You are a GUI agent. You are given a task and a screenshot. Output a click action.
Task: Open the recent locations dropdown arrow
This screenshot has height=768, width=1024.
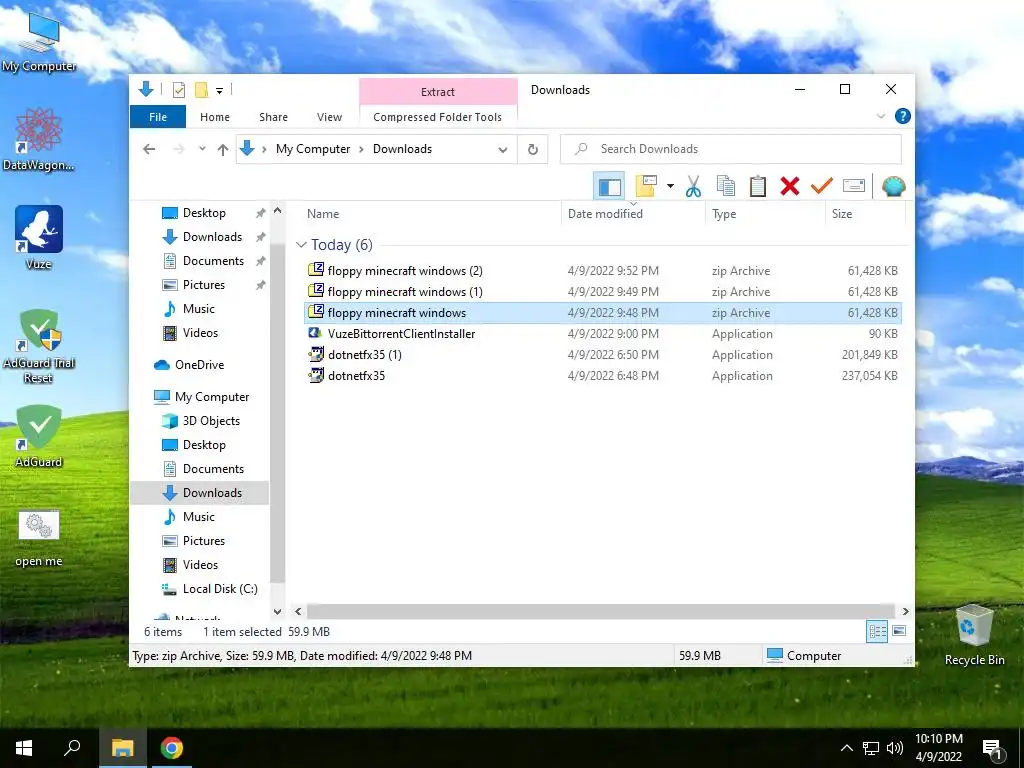point(202,149)
